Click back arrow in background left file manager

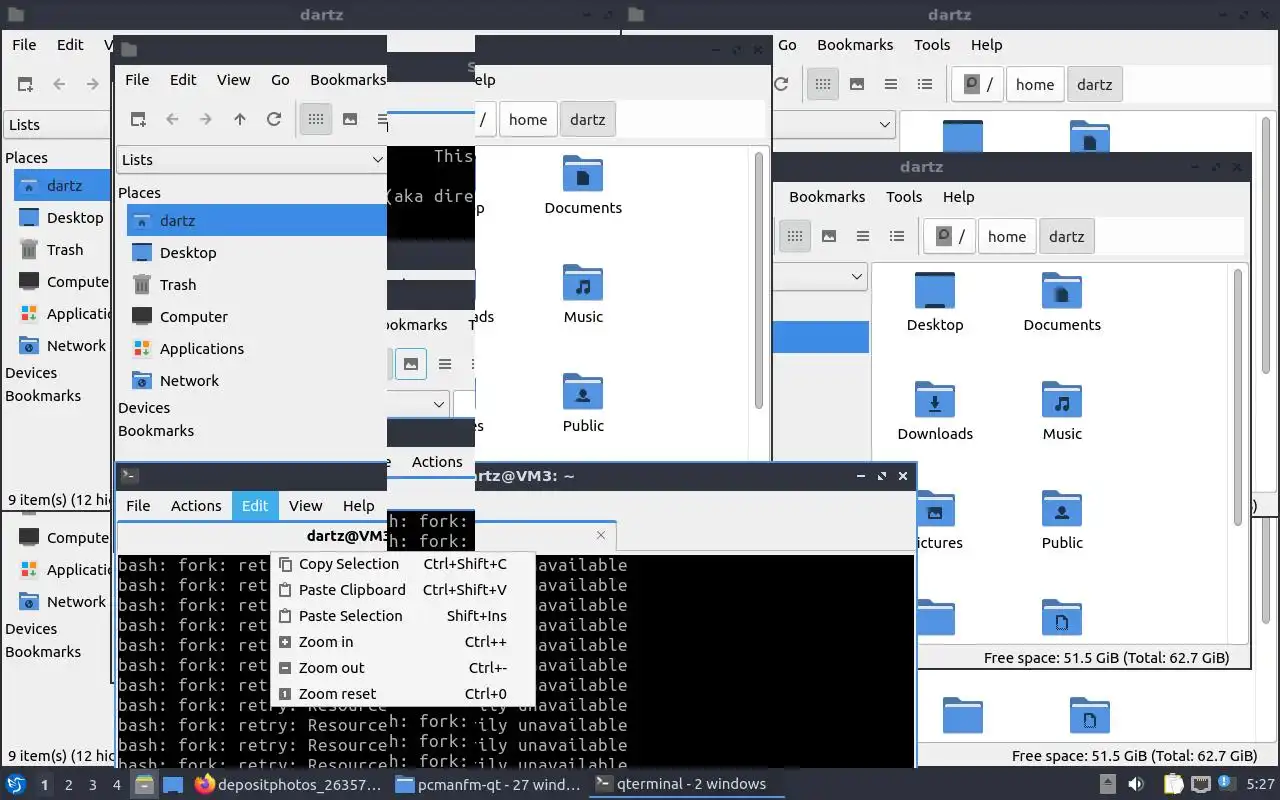(59, 84)
